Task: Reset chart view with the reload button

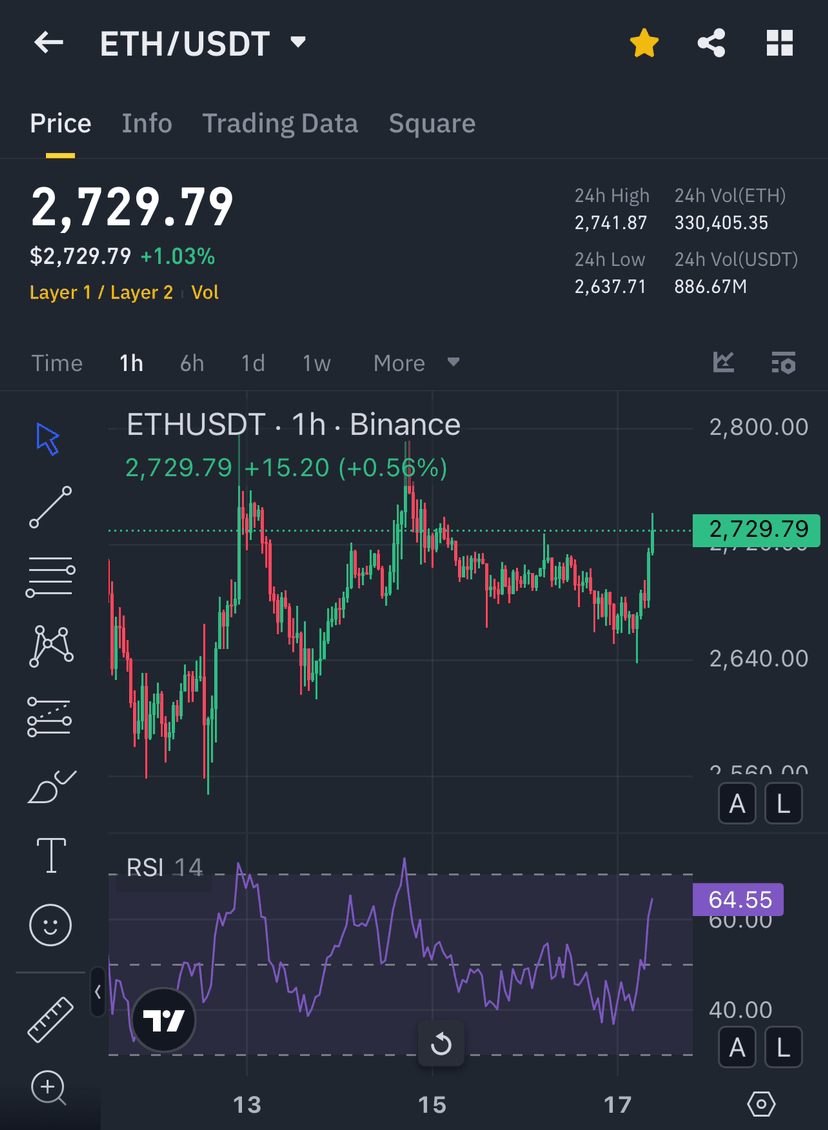Action: (441, 1044)
